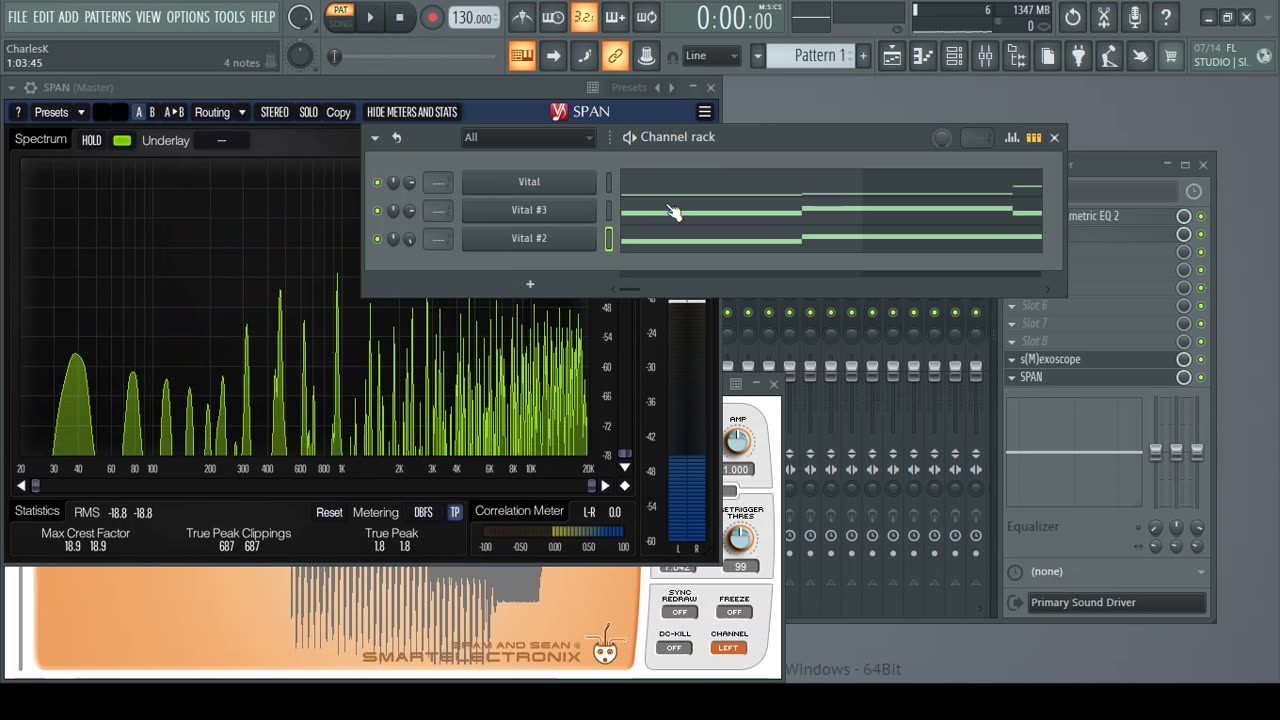Screen dimensions: 1280x720
Task: Start playback with the play button
Action: 370,17
